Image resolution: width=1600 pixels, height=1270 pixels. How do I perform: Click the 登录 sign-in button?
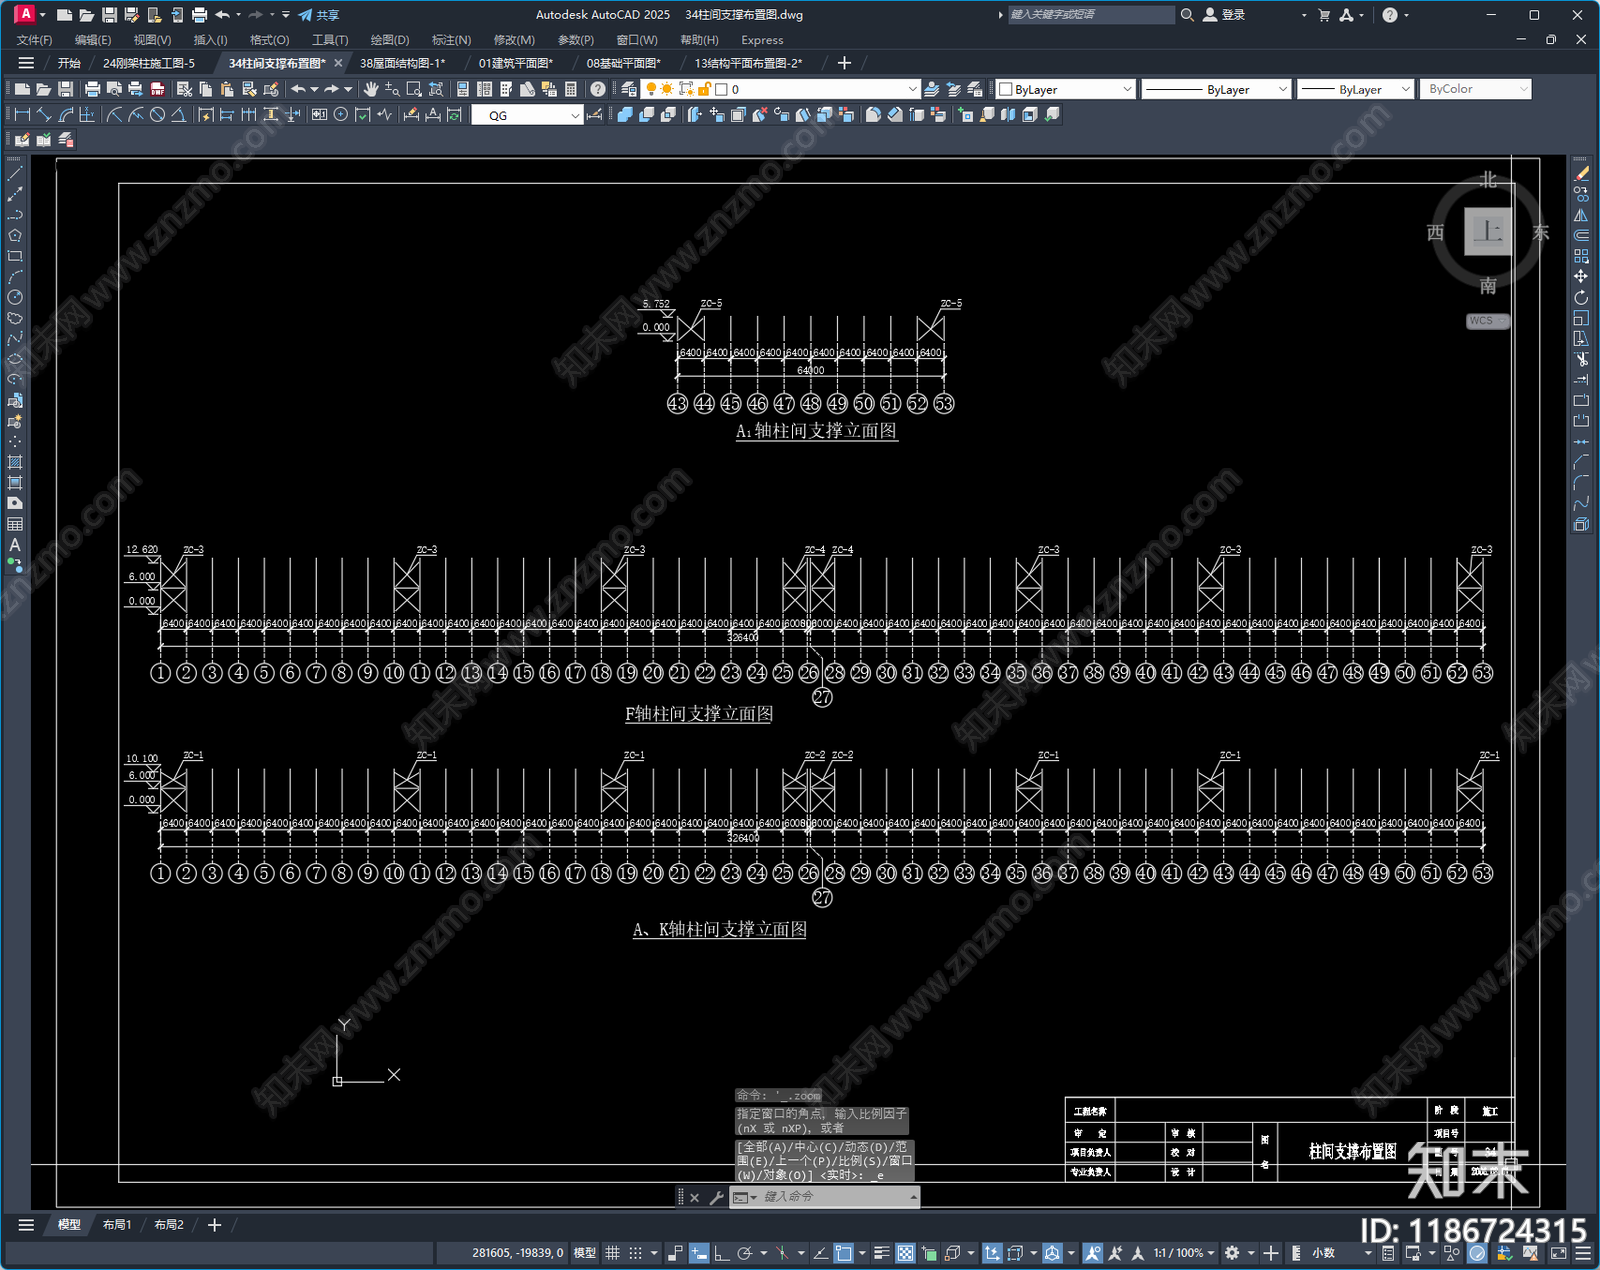pyautogui.click(x=1225, y=15)
